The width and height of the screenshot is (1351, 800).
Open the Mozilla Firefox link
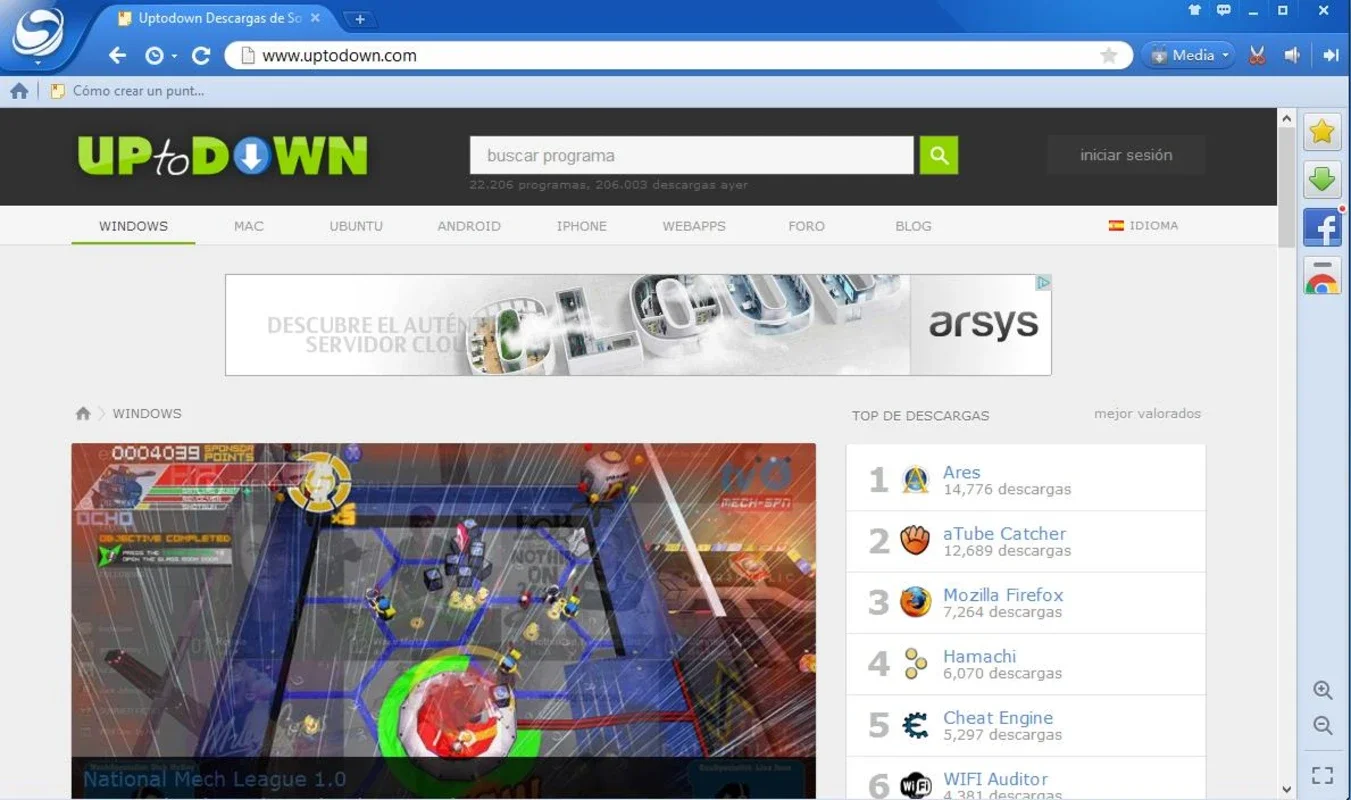[1003, 594]
